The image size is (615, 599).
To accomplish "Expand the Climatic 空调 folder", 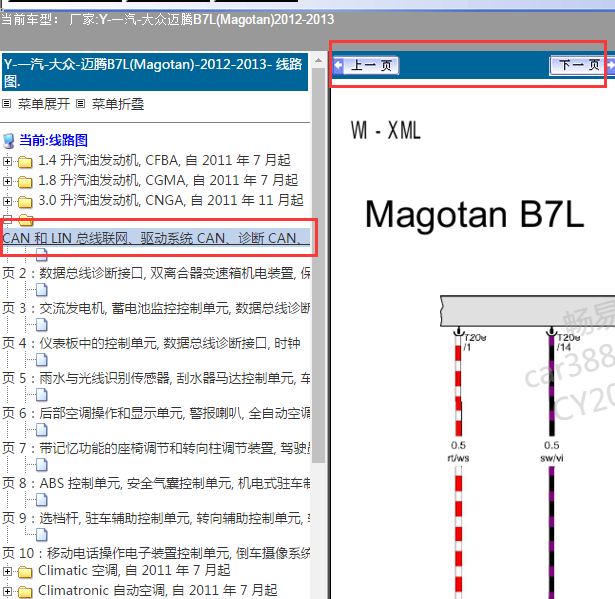I will tap(7, 571).
